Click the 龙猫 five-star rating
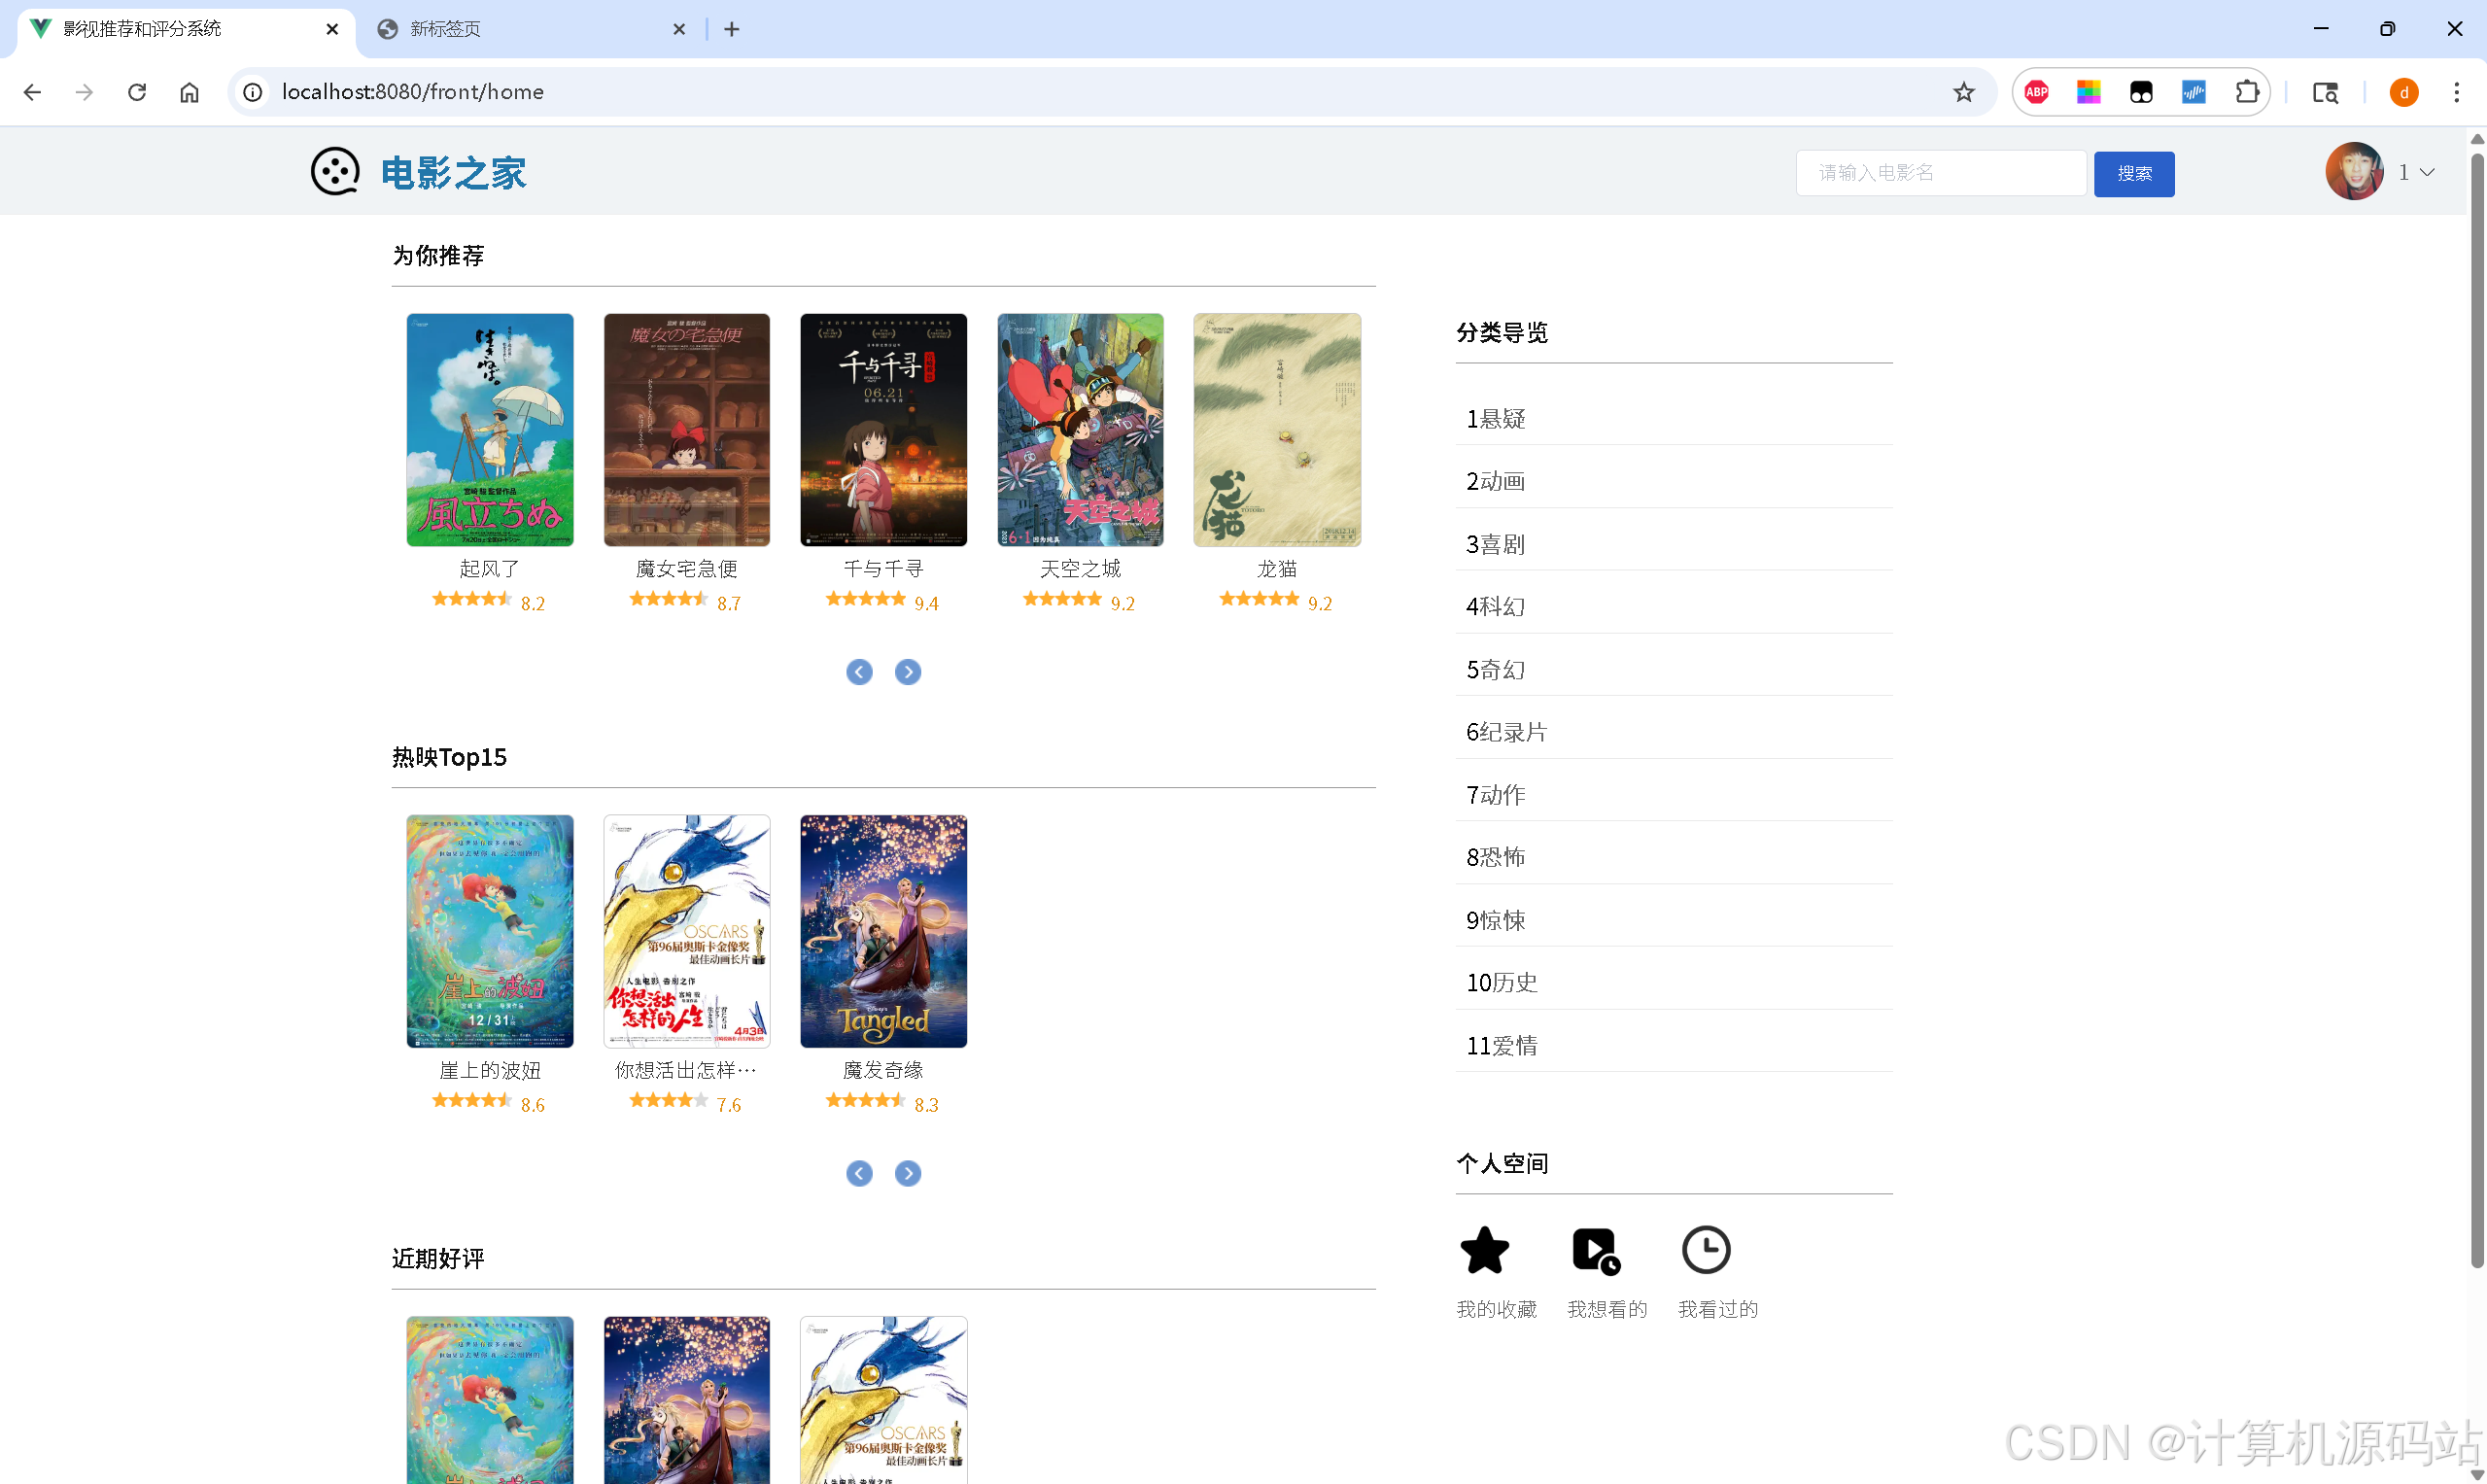Image resolution: width=2487 pixels, height=1484 pixels. (1259, 599)
